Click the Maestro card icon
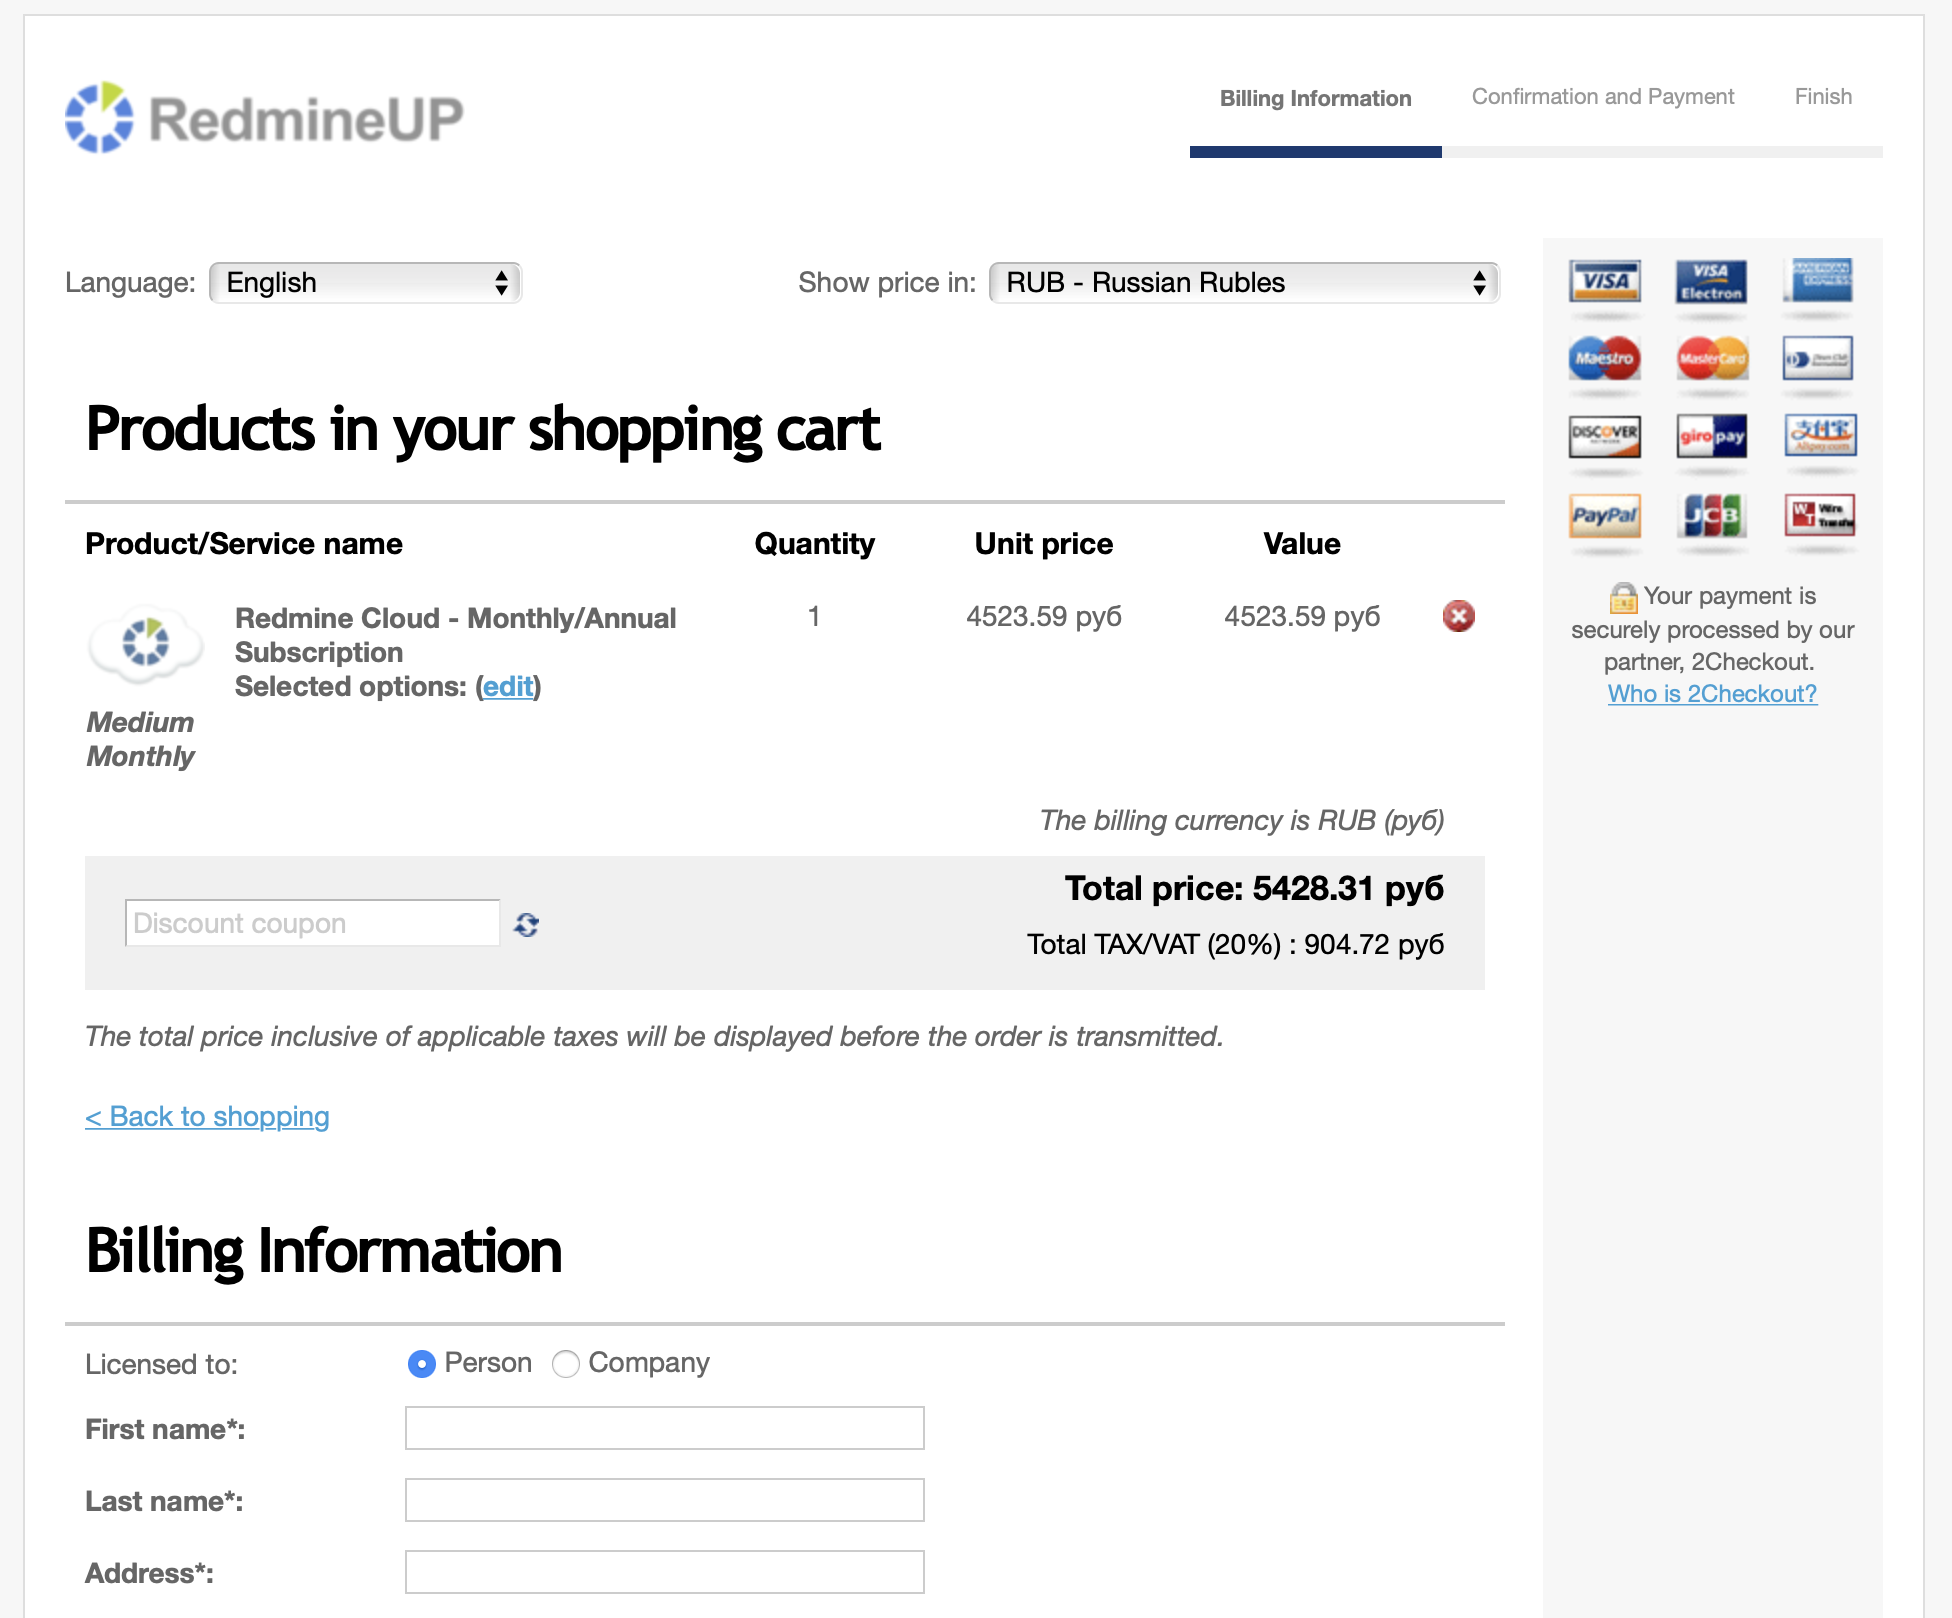1952x1618 pixels. (x=1605, y=358)
